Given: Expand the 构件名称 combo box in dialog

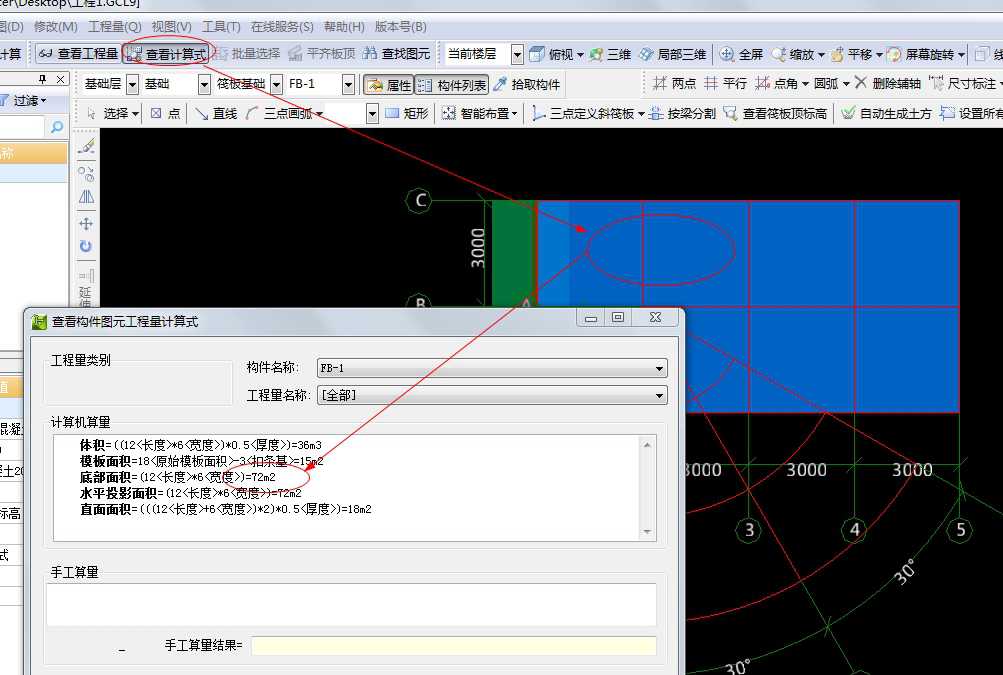Looking at the screenshot, I should click(x=659, y=368).
